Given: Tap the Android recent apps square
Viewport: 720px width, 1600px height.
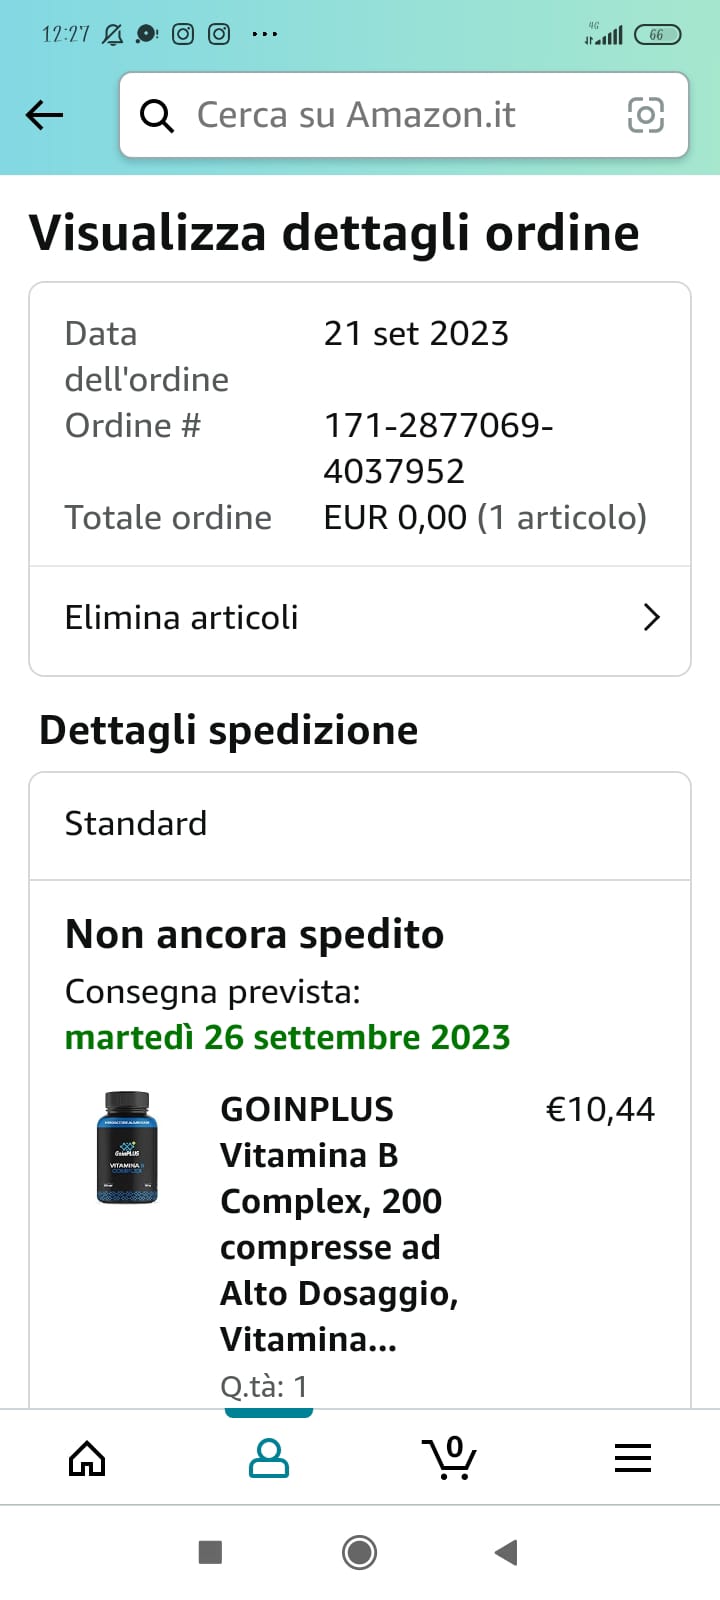Looking at the screenshot, I should coord(210,1552).
